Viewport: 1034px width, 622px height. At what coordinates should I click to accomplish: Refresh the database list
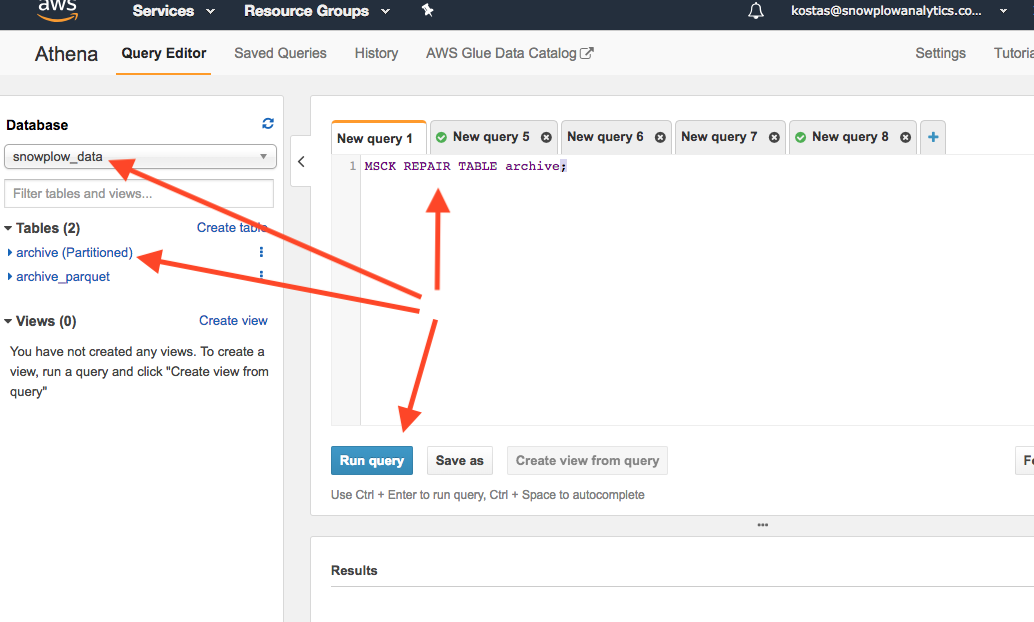click(268, 123)
